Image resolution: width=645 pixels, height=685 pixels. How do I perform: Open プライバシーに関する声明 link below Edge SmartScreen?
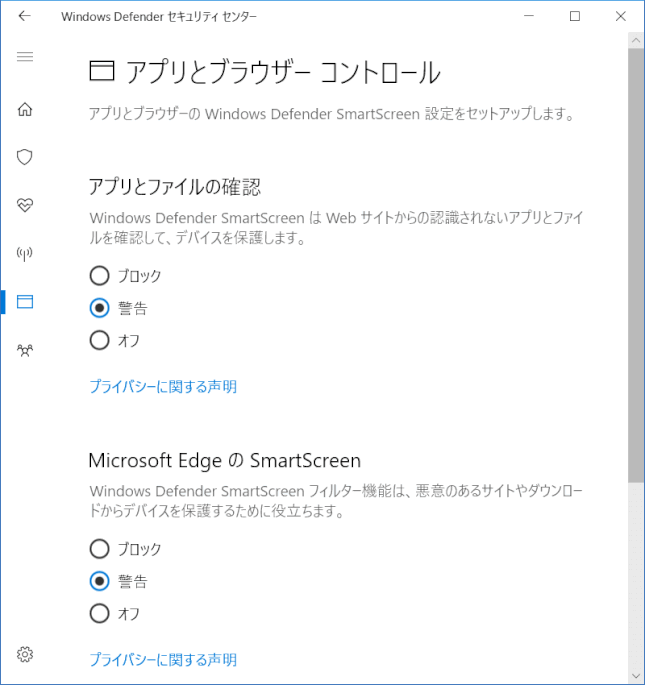[x=163, y=660]
